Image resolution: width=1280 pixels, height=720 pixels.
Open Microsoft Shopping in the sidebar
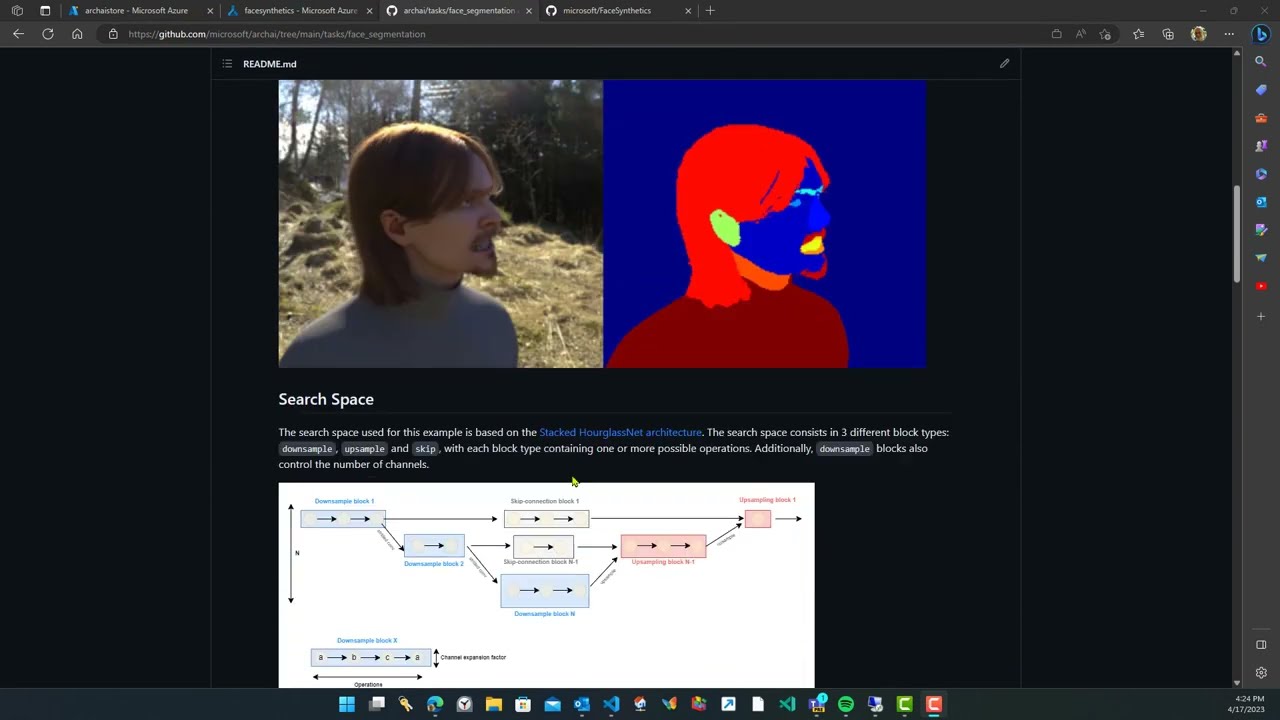tap(1260, 90)
